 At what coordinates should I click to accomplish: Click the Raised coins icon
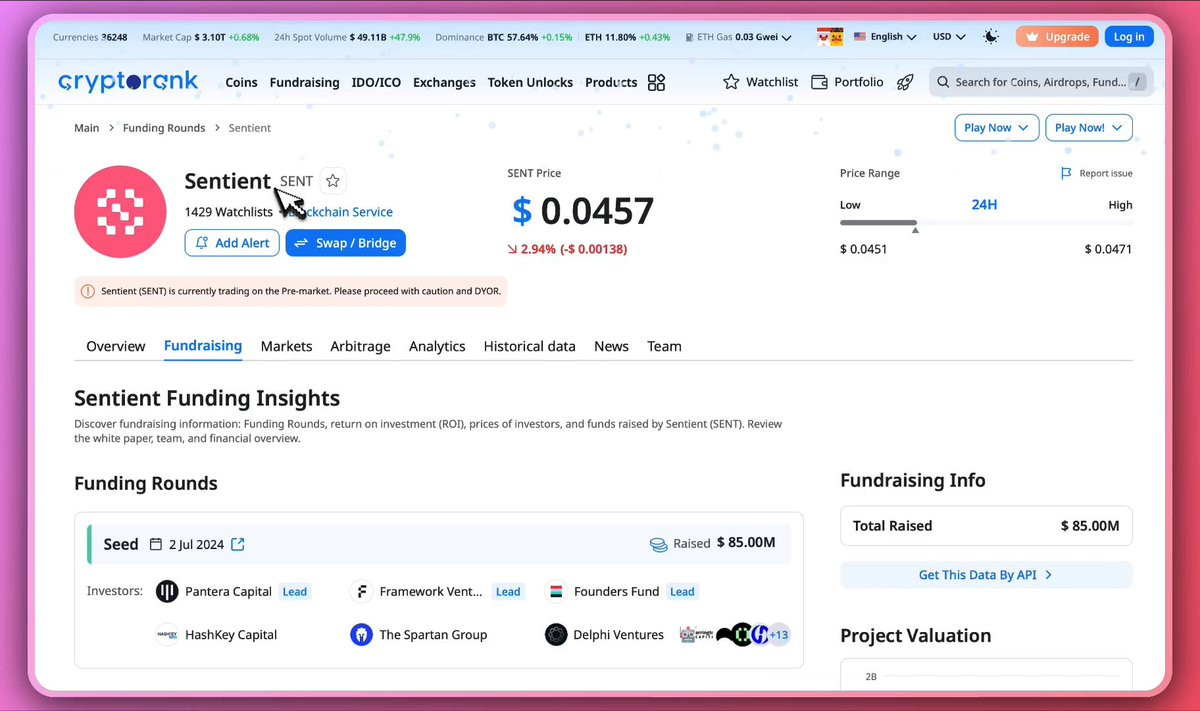click(x=658, y=544)
